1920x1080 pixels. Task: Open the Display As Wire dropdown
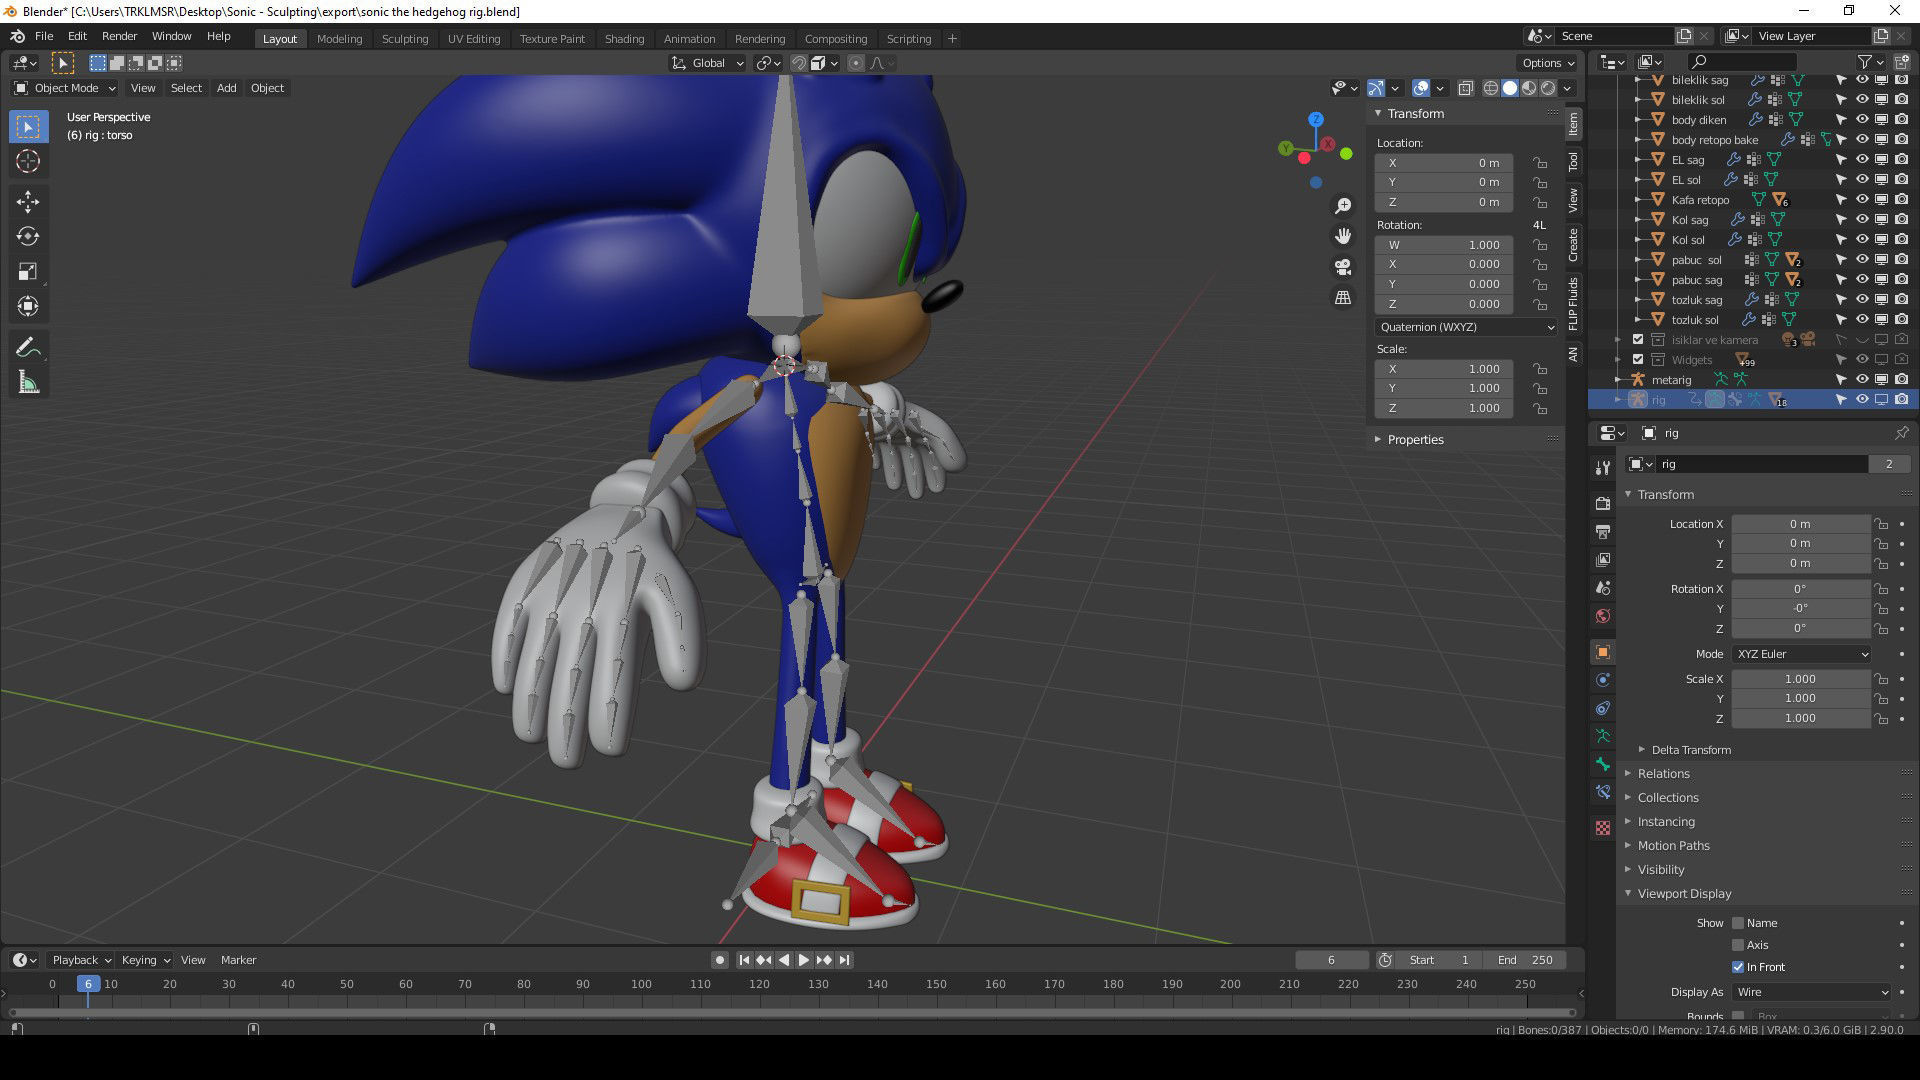point(1811,992)
